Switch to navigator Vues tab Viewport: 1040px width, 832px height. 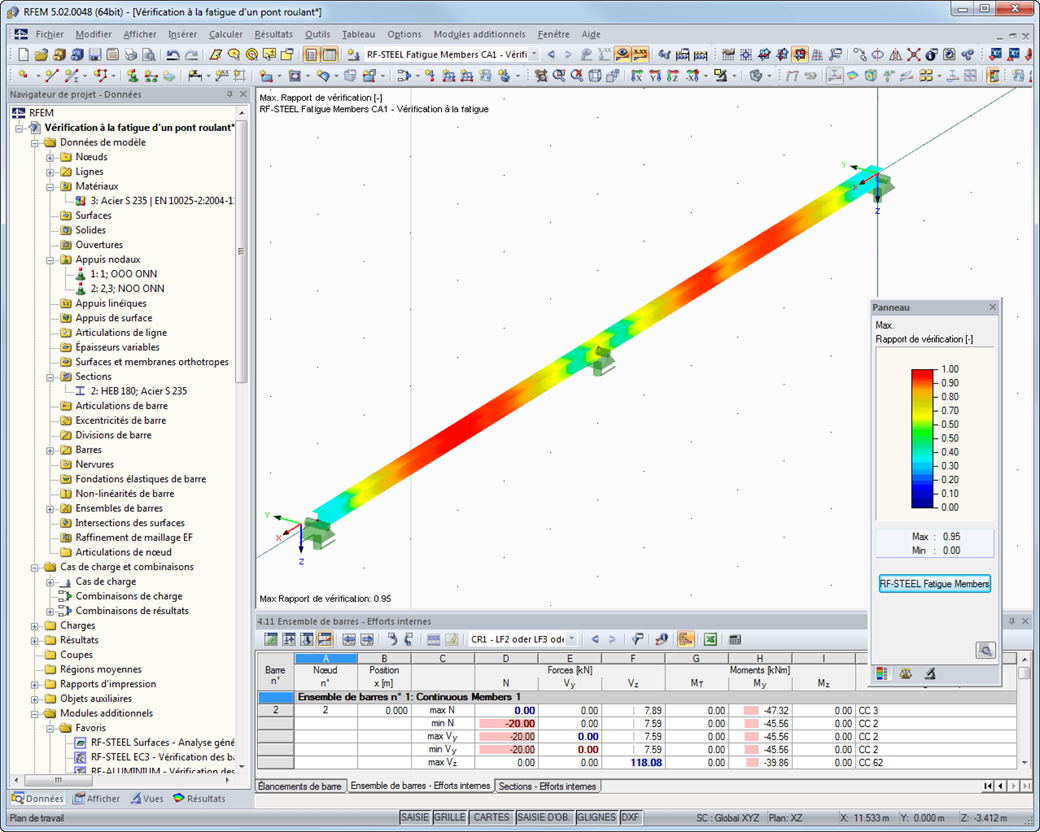(x=147, y=799)
